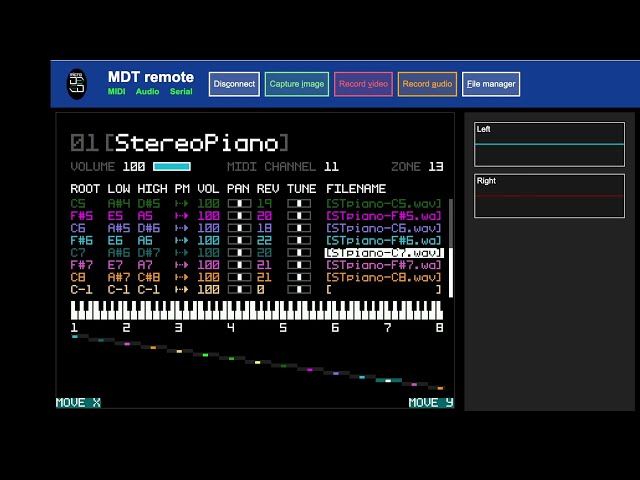
Task: Adjust TUNE slider in C6 row
Action: coord(299,228)
